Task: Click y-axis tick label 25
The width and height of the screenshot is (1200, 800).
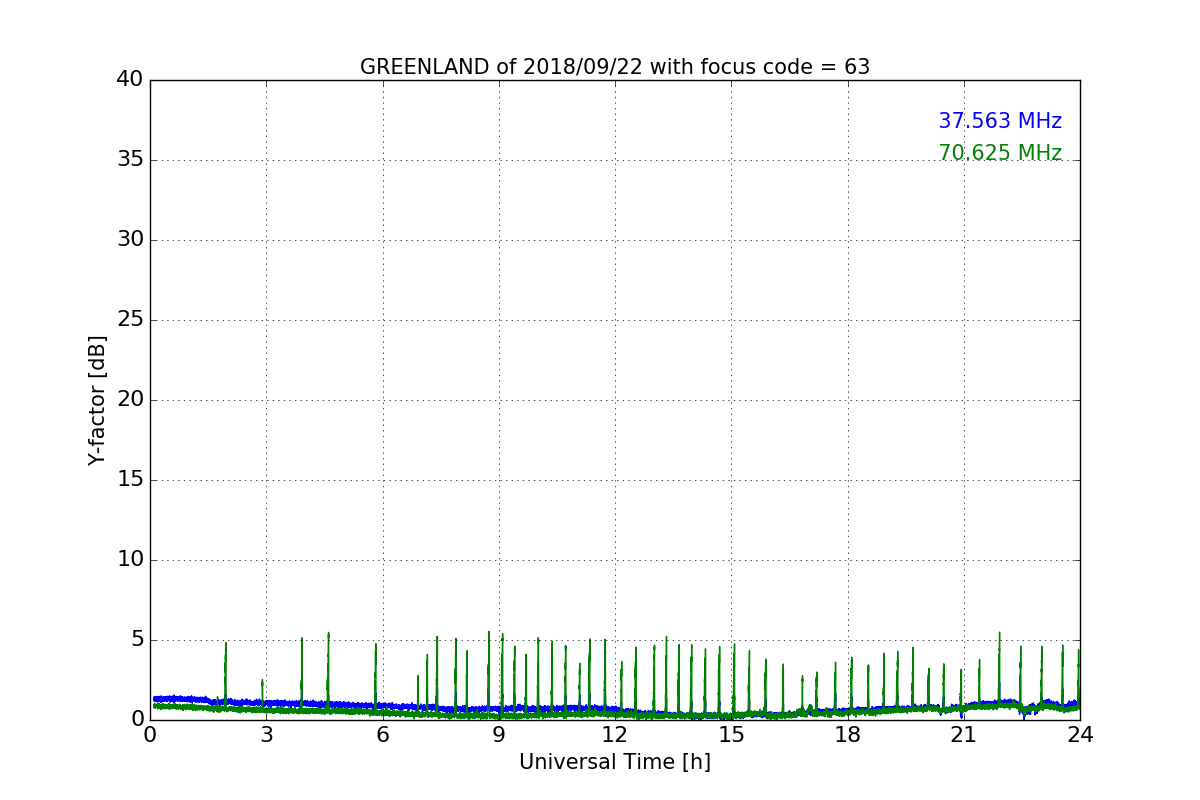Action: (x=130, y=319)
